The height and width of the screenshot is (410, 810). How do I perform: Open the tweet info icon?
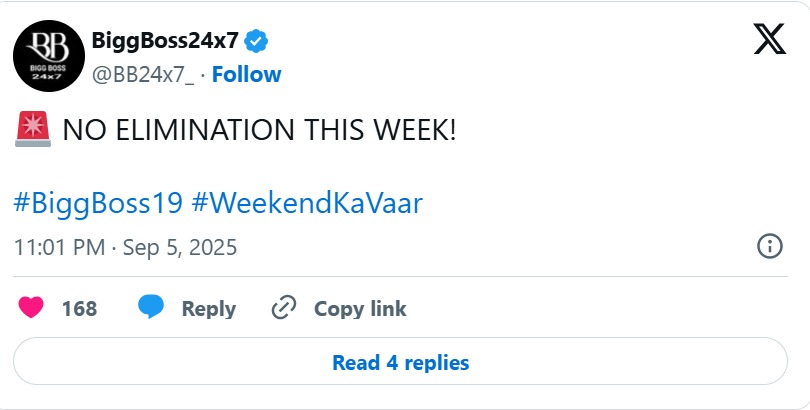pyautogui.click(x=769, y=246)
